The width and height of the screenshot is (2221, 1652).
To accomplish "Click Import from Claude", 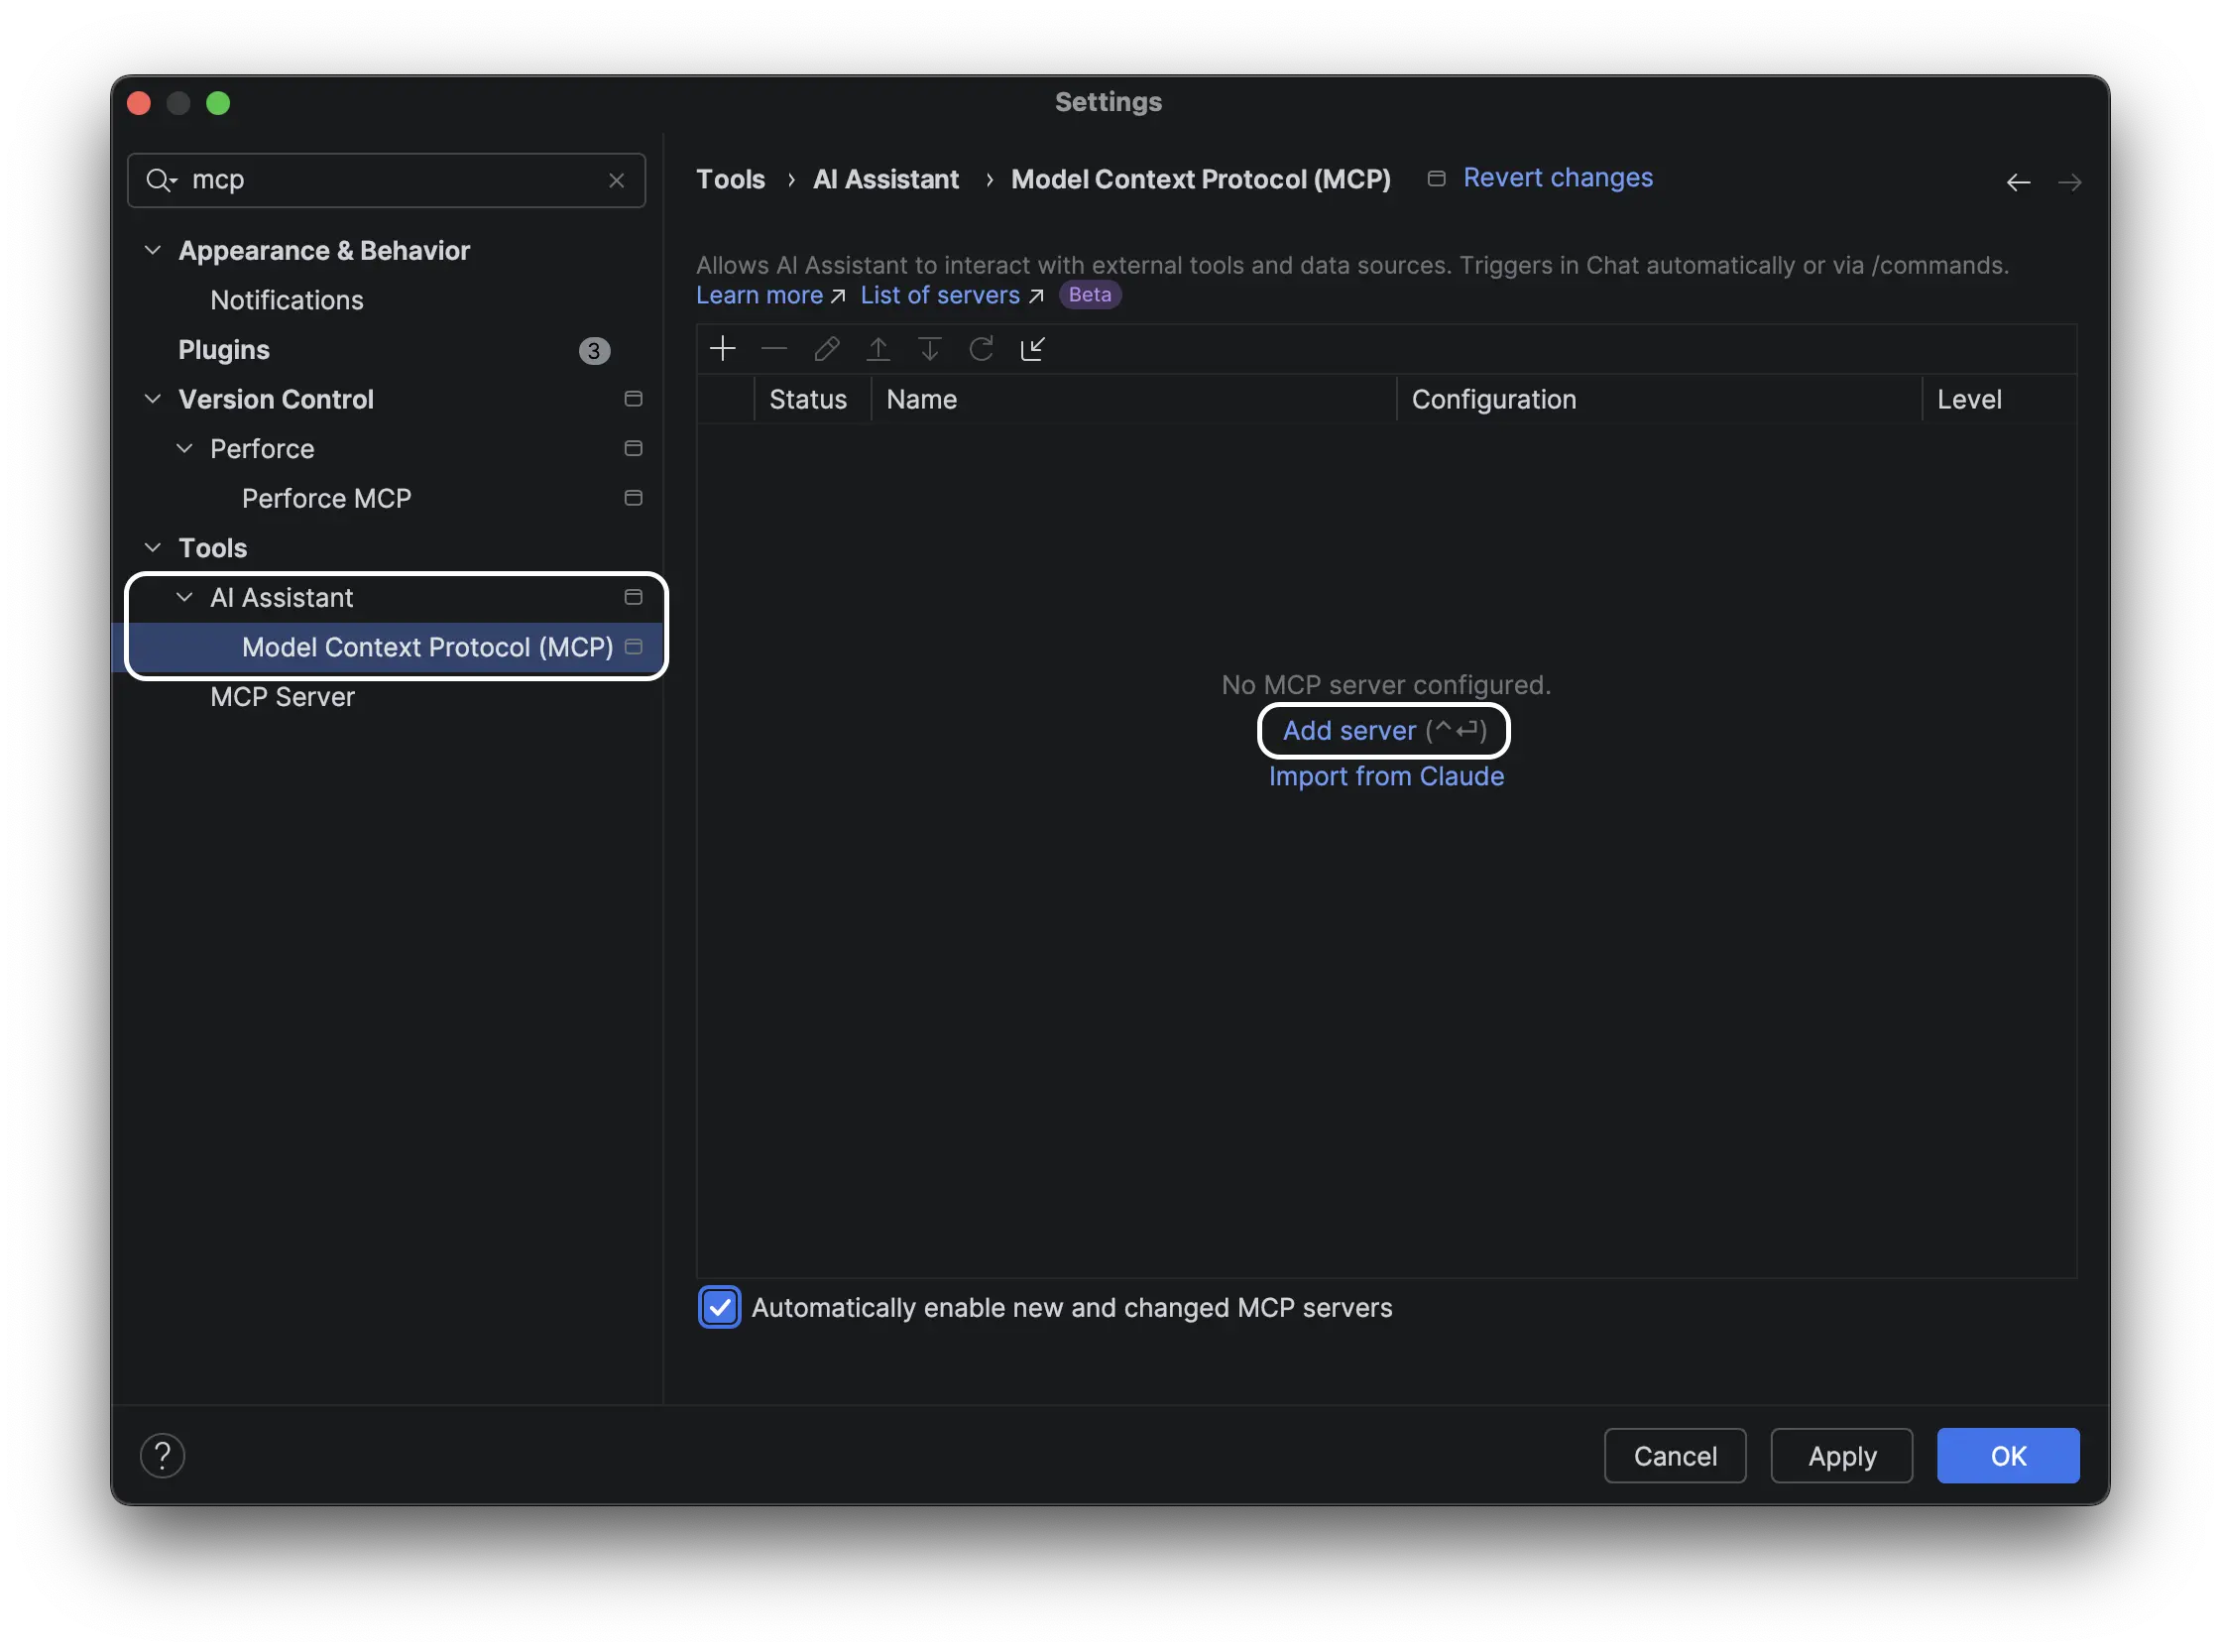I will pyautogui.click(x=1385, y=776).
